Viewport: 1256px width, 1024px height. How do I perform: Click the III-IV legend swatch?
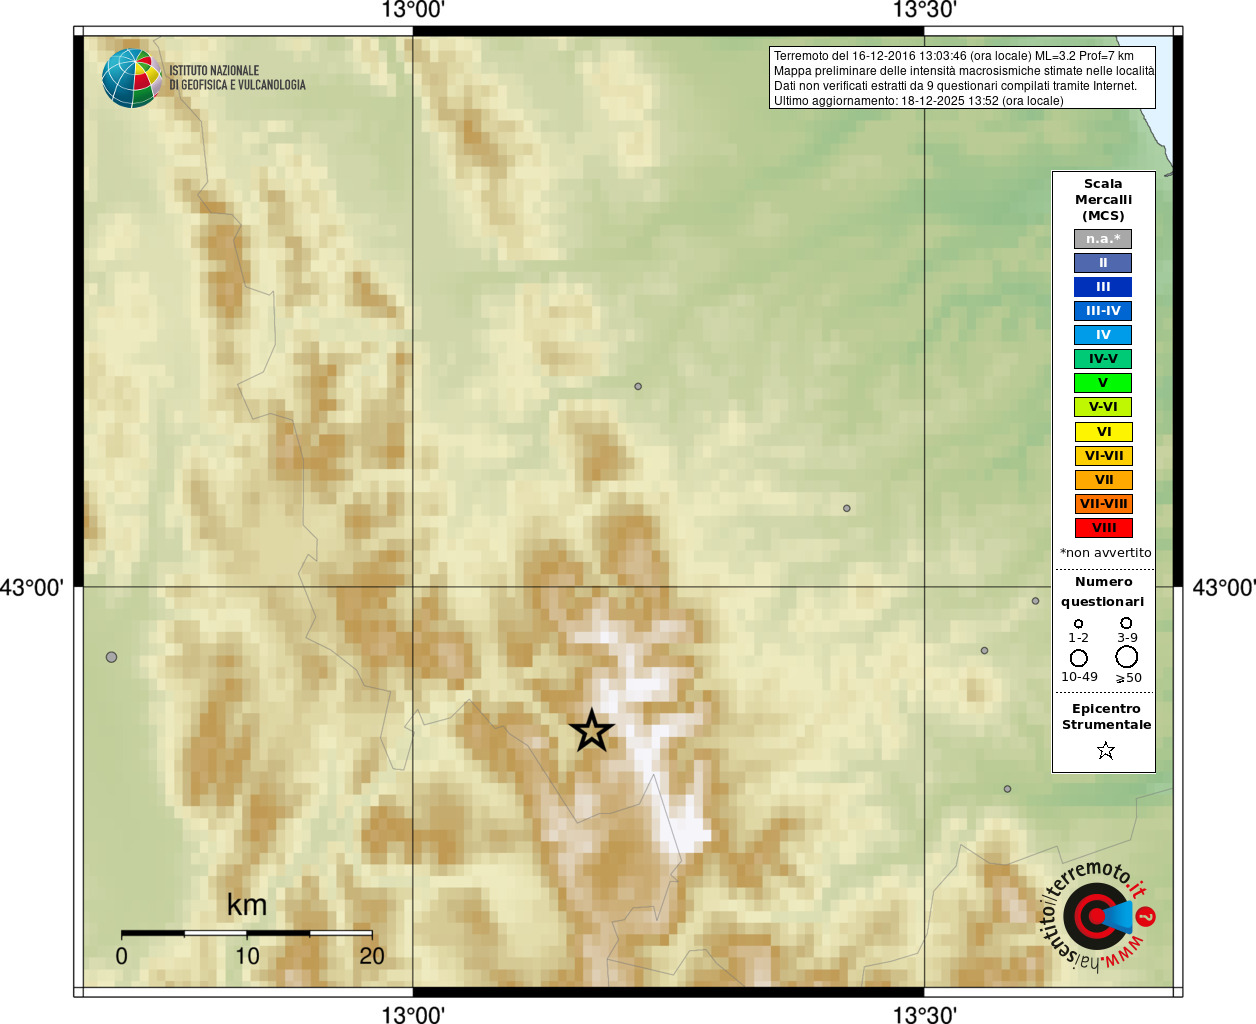tap(1103, 311)
